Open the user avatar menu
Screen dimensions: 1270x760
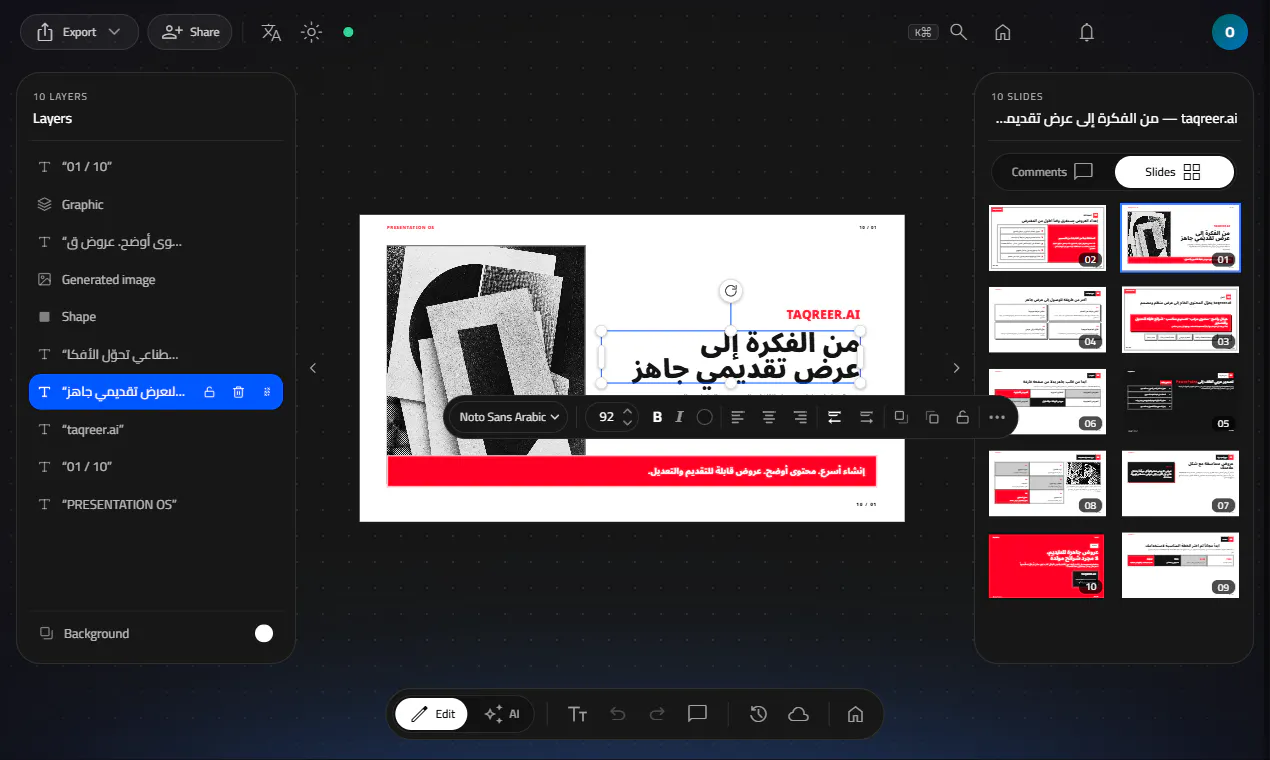tap(1229, 32)
